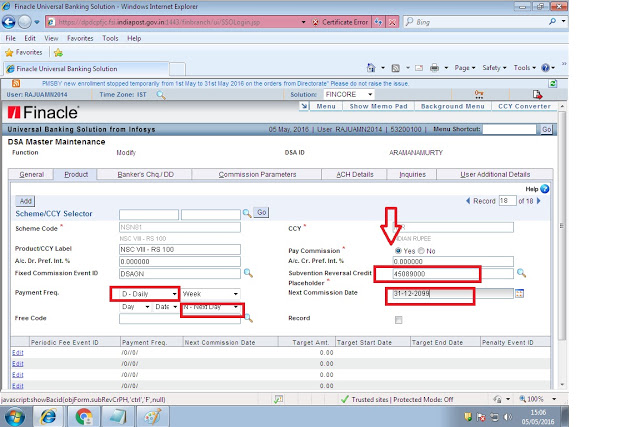Open the Tools menu in menu bar
The height and width of the screenshot is (427, 640).
[110, 38]
